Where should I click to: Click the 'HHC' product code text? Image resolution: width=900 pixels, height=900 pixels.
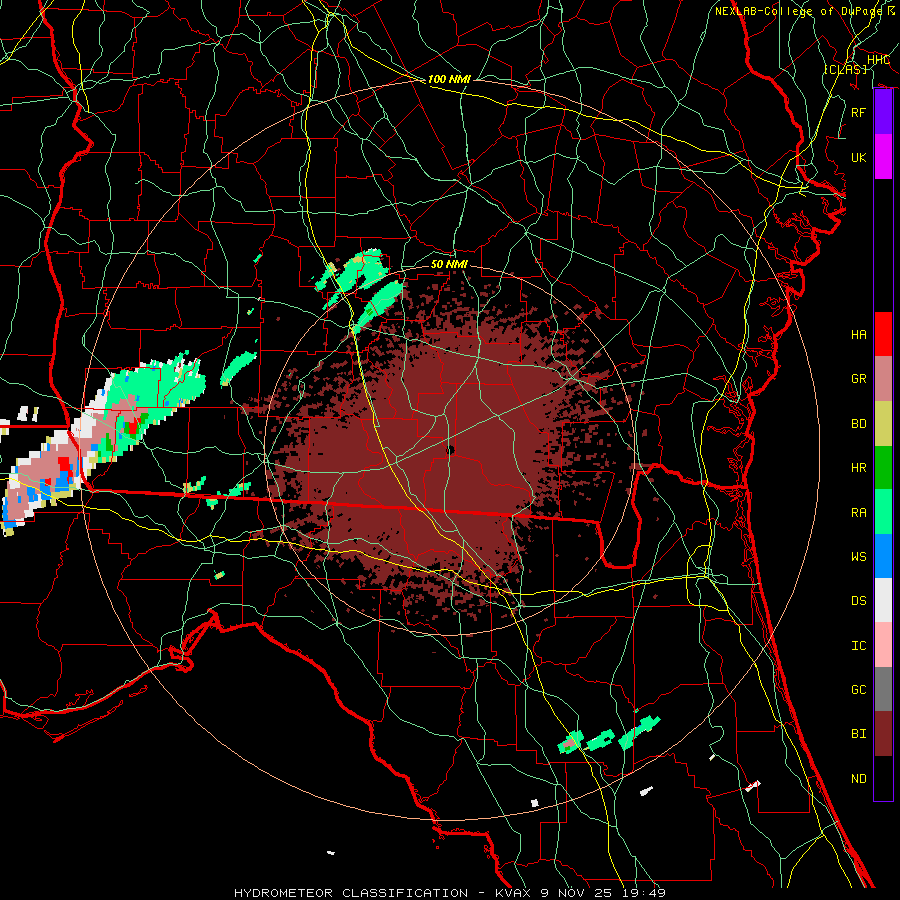878,60
